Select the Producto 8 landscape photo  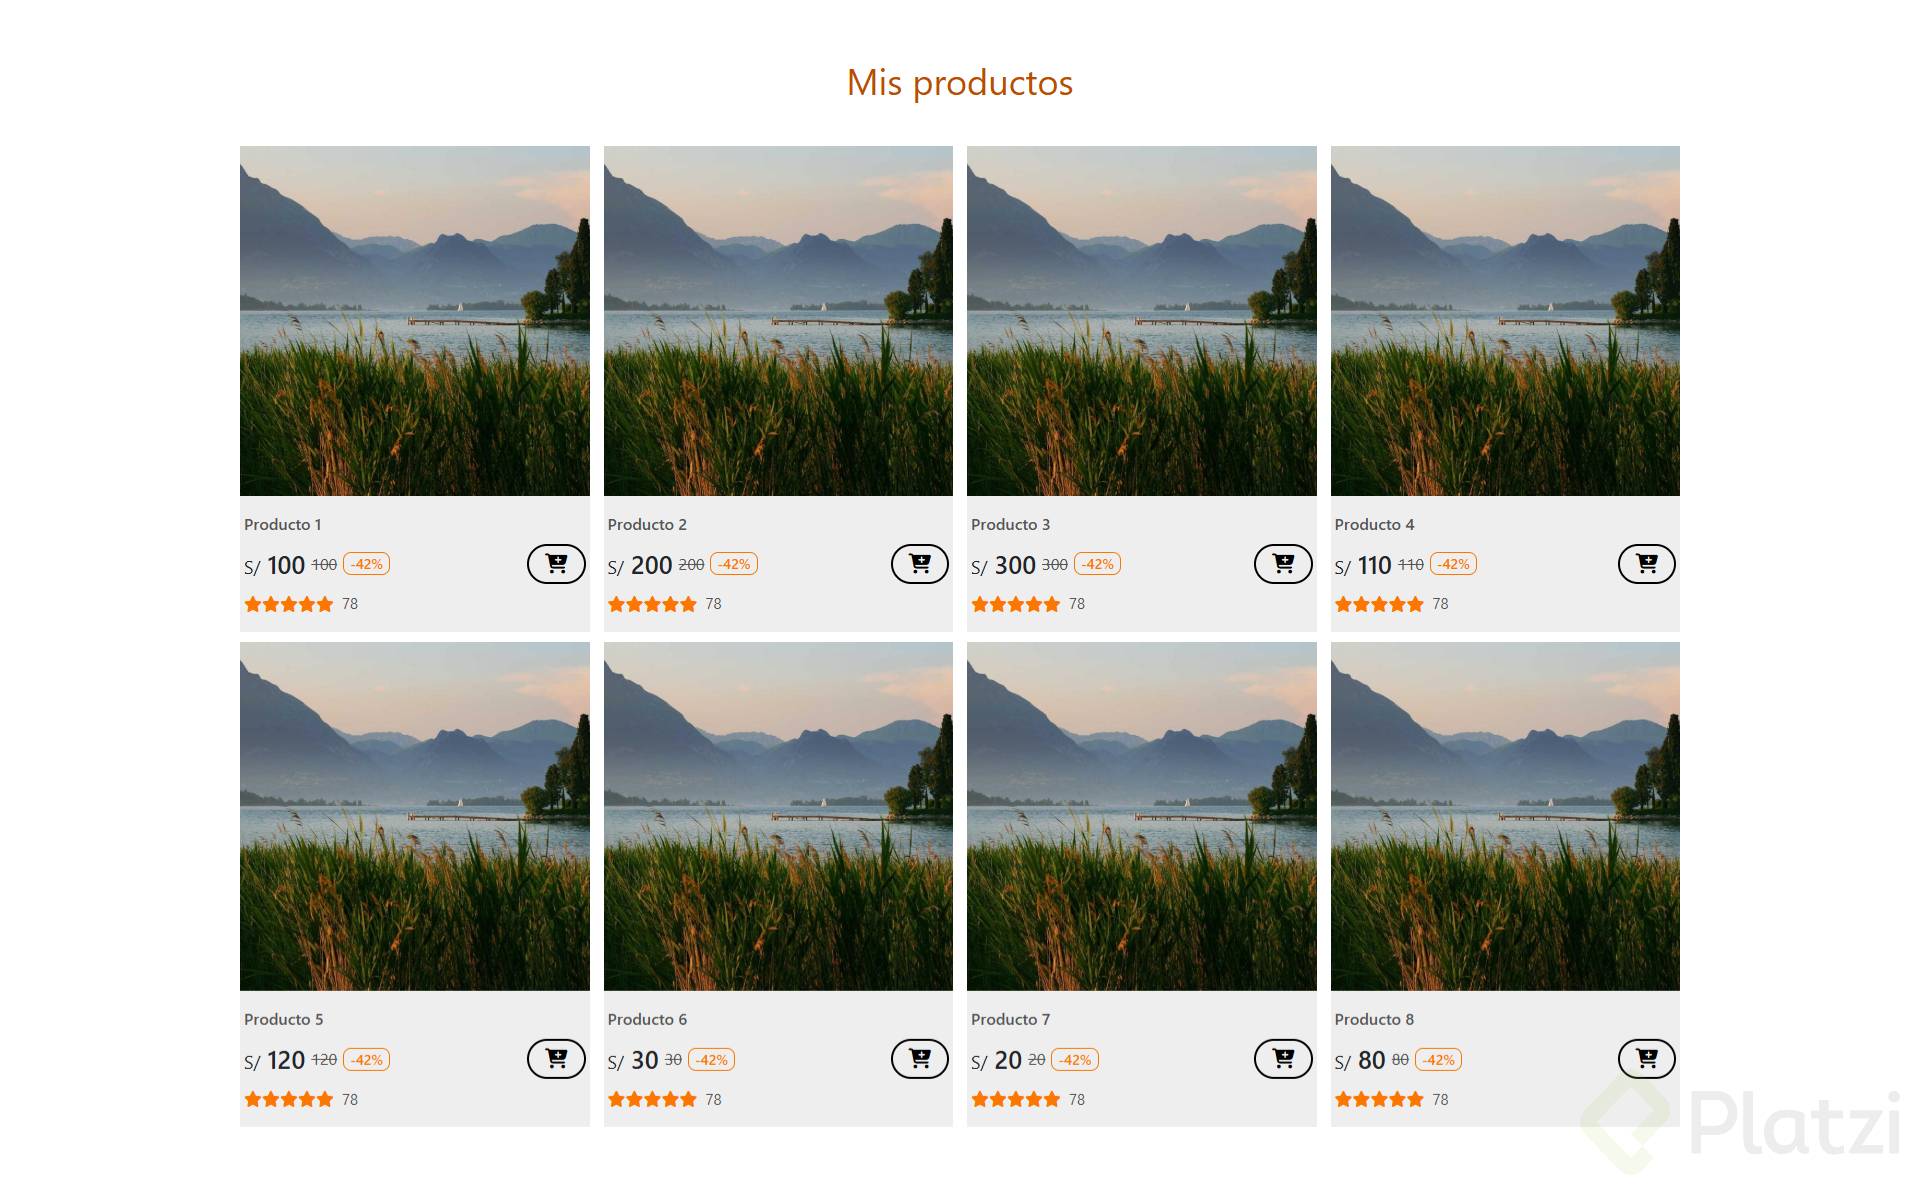click(1505, 816)
